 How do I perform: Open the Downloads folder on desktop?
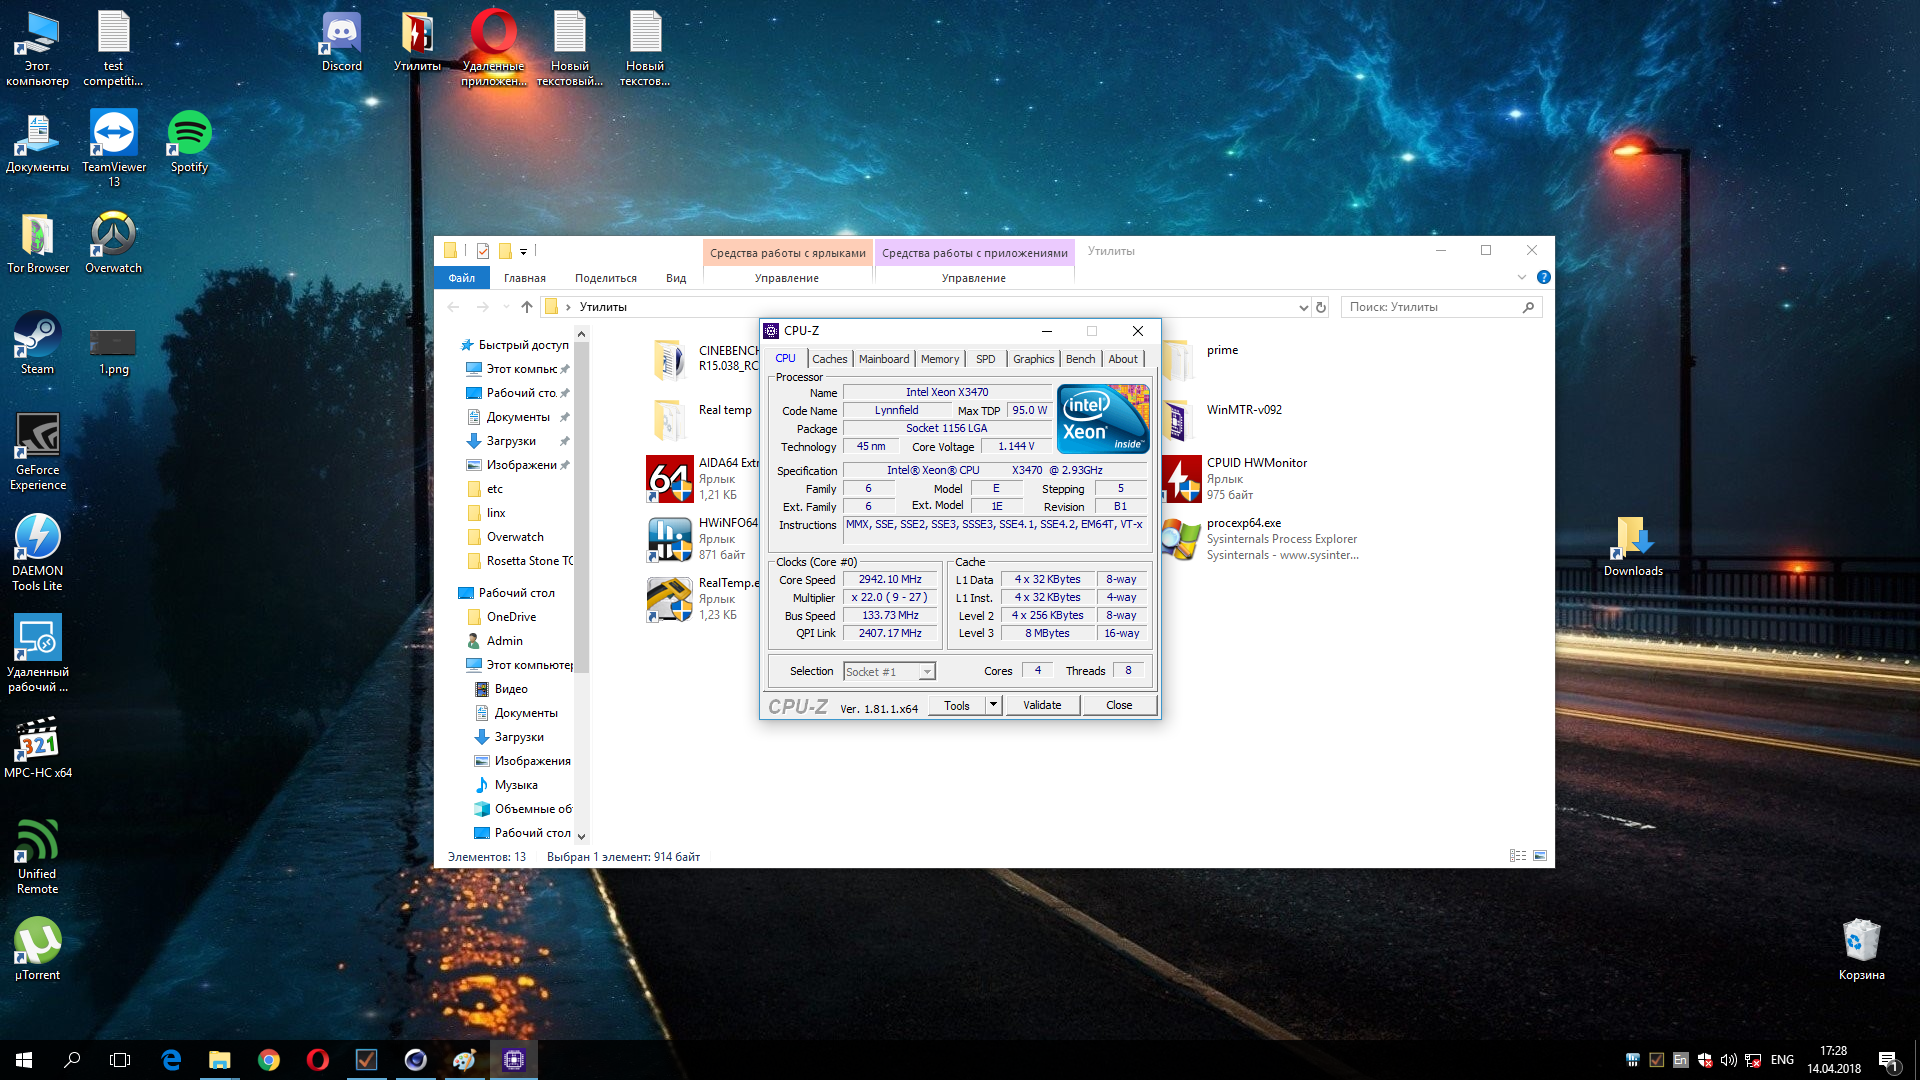tap(1633, 546)
